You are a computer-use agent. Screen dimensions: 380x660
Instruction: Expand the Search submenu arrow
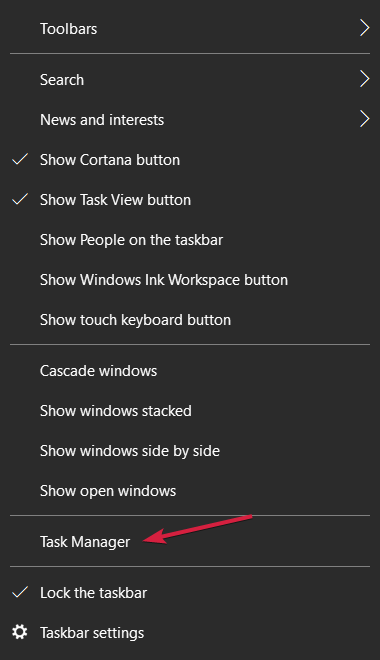point(364,79)
